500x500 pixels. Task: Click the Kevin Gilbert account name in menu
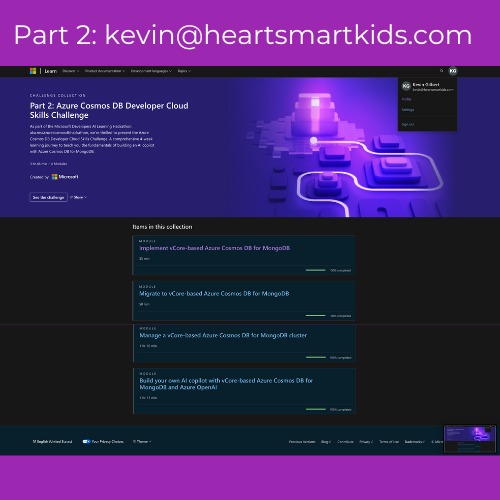click(426, 85)
